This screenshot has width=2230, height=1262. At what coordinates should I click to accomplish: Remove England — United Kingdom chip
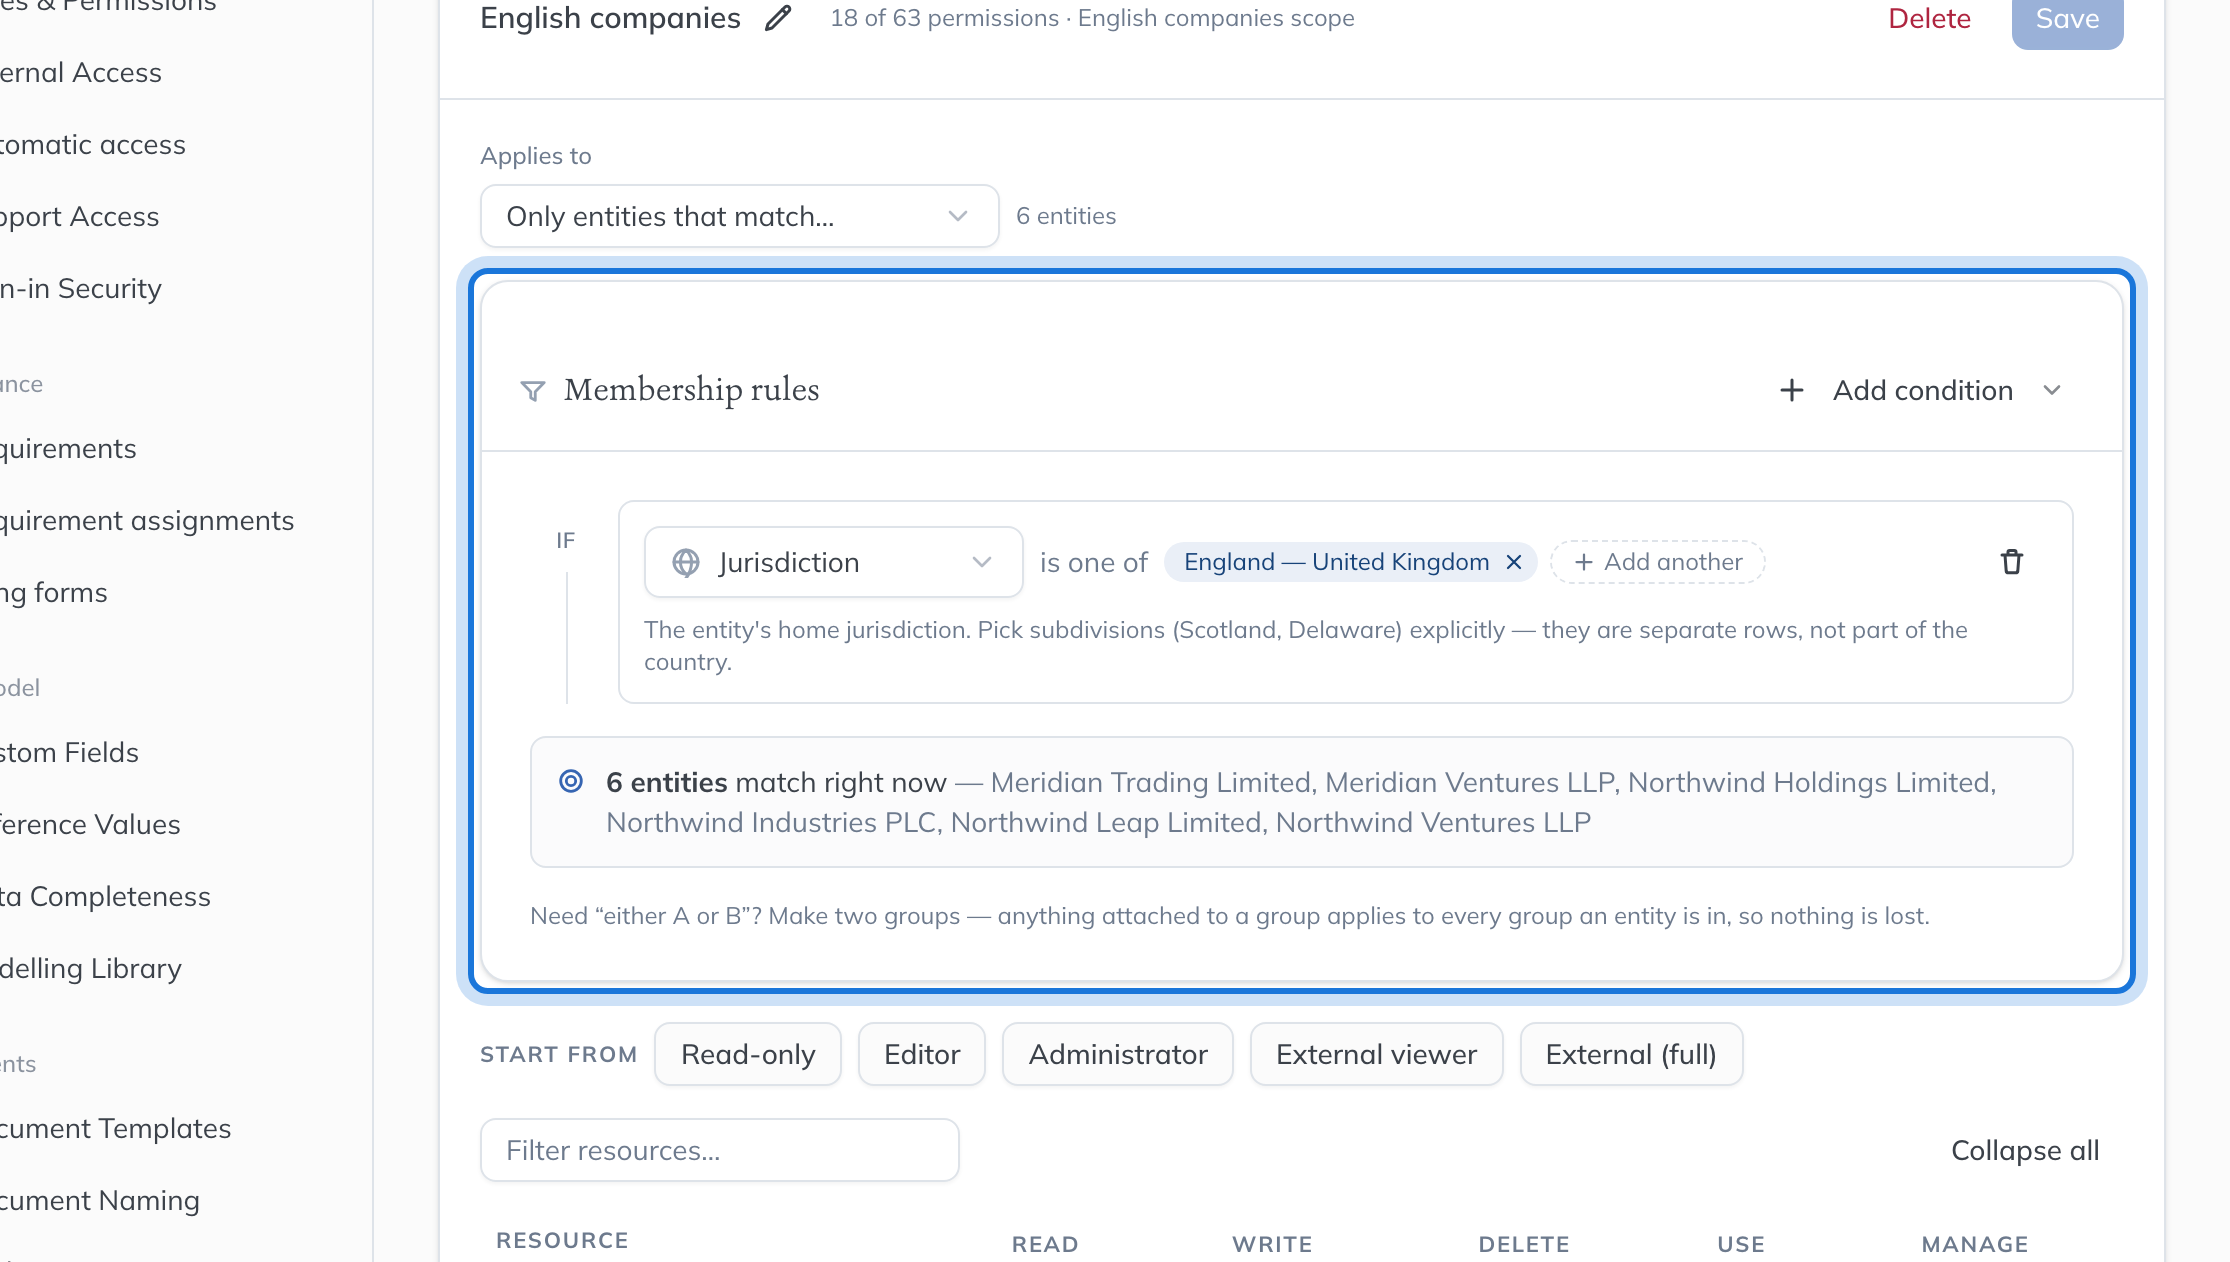(1514, 562)
